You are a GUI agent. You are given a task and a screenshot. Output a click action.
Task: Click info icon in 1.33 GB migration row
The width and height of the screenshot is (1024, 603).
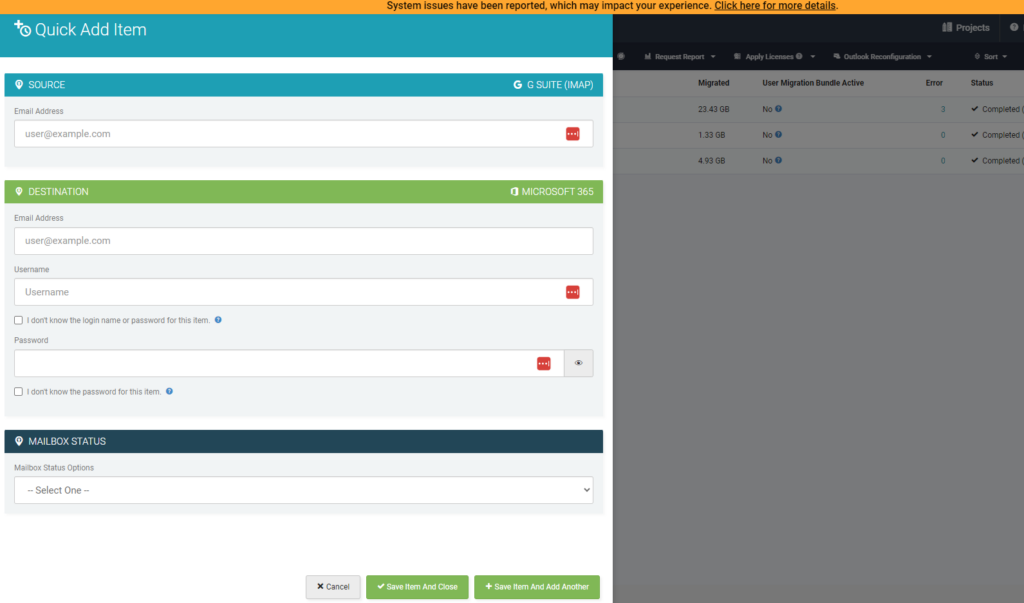pos(778,135)
